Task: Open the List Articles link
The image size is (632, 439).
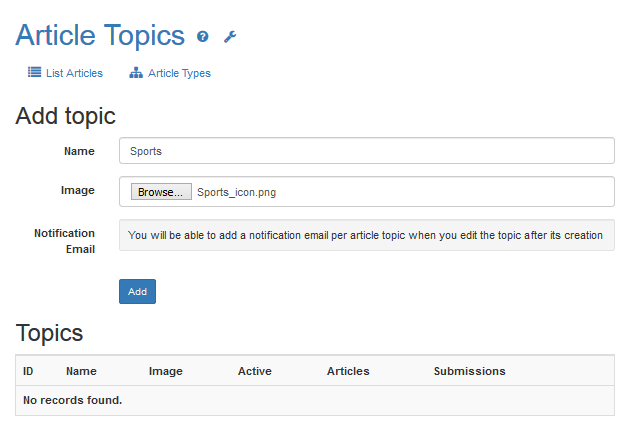Action: pos(74,73)
